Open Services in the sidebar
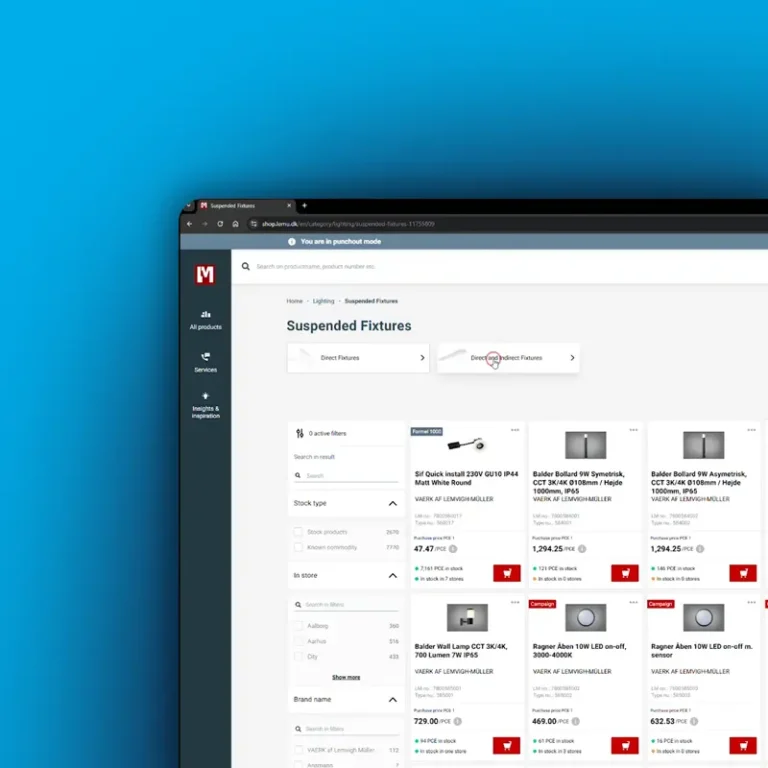Screen dimensions: 768x768 206,362
